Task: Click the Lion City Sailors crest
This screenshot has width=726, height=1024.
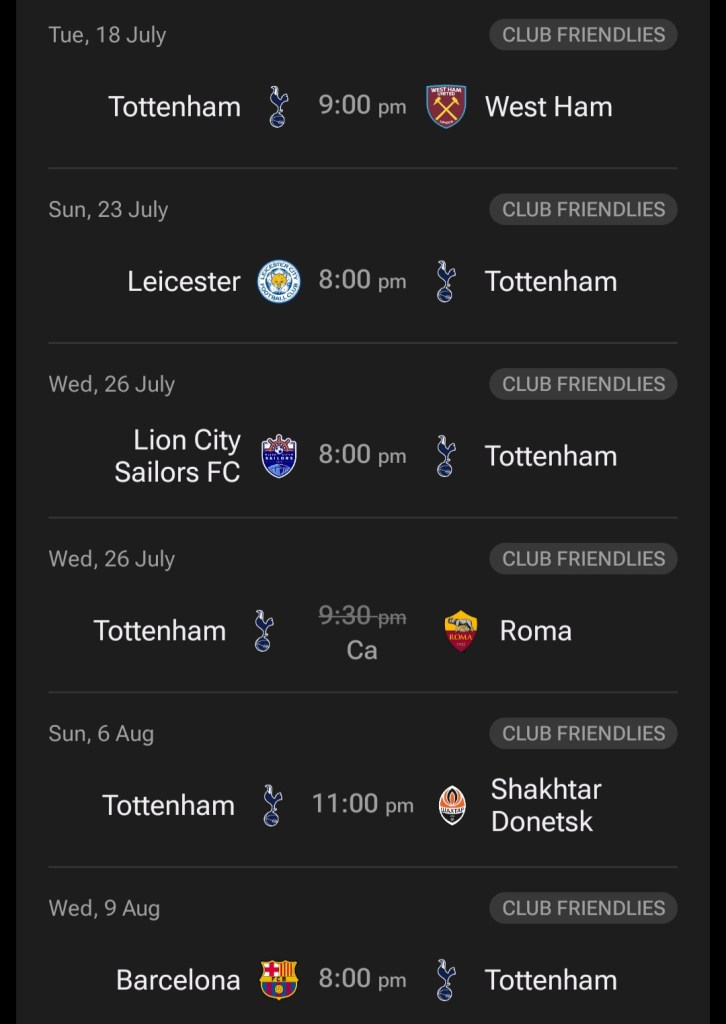Action: (278, 456)
